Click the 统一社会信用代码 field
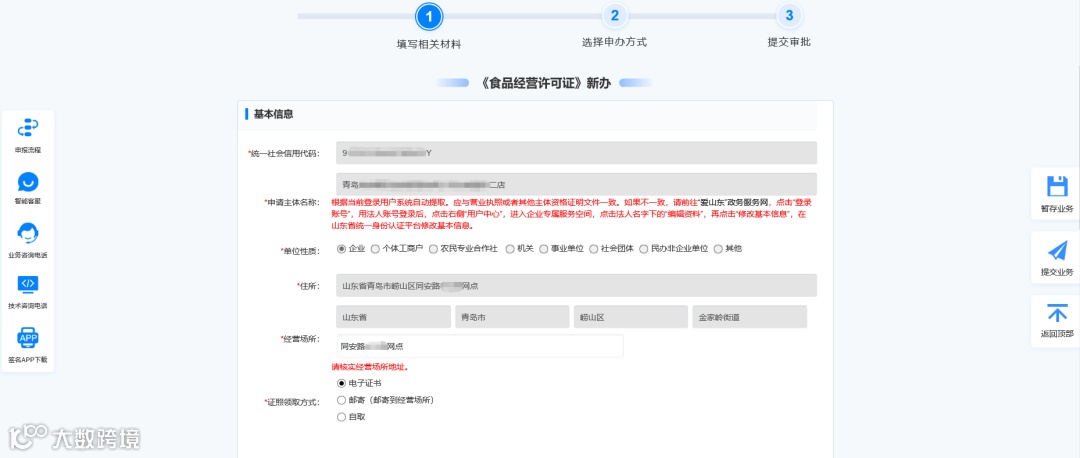 pyautogui.click(x=577, y=153)
